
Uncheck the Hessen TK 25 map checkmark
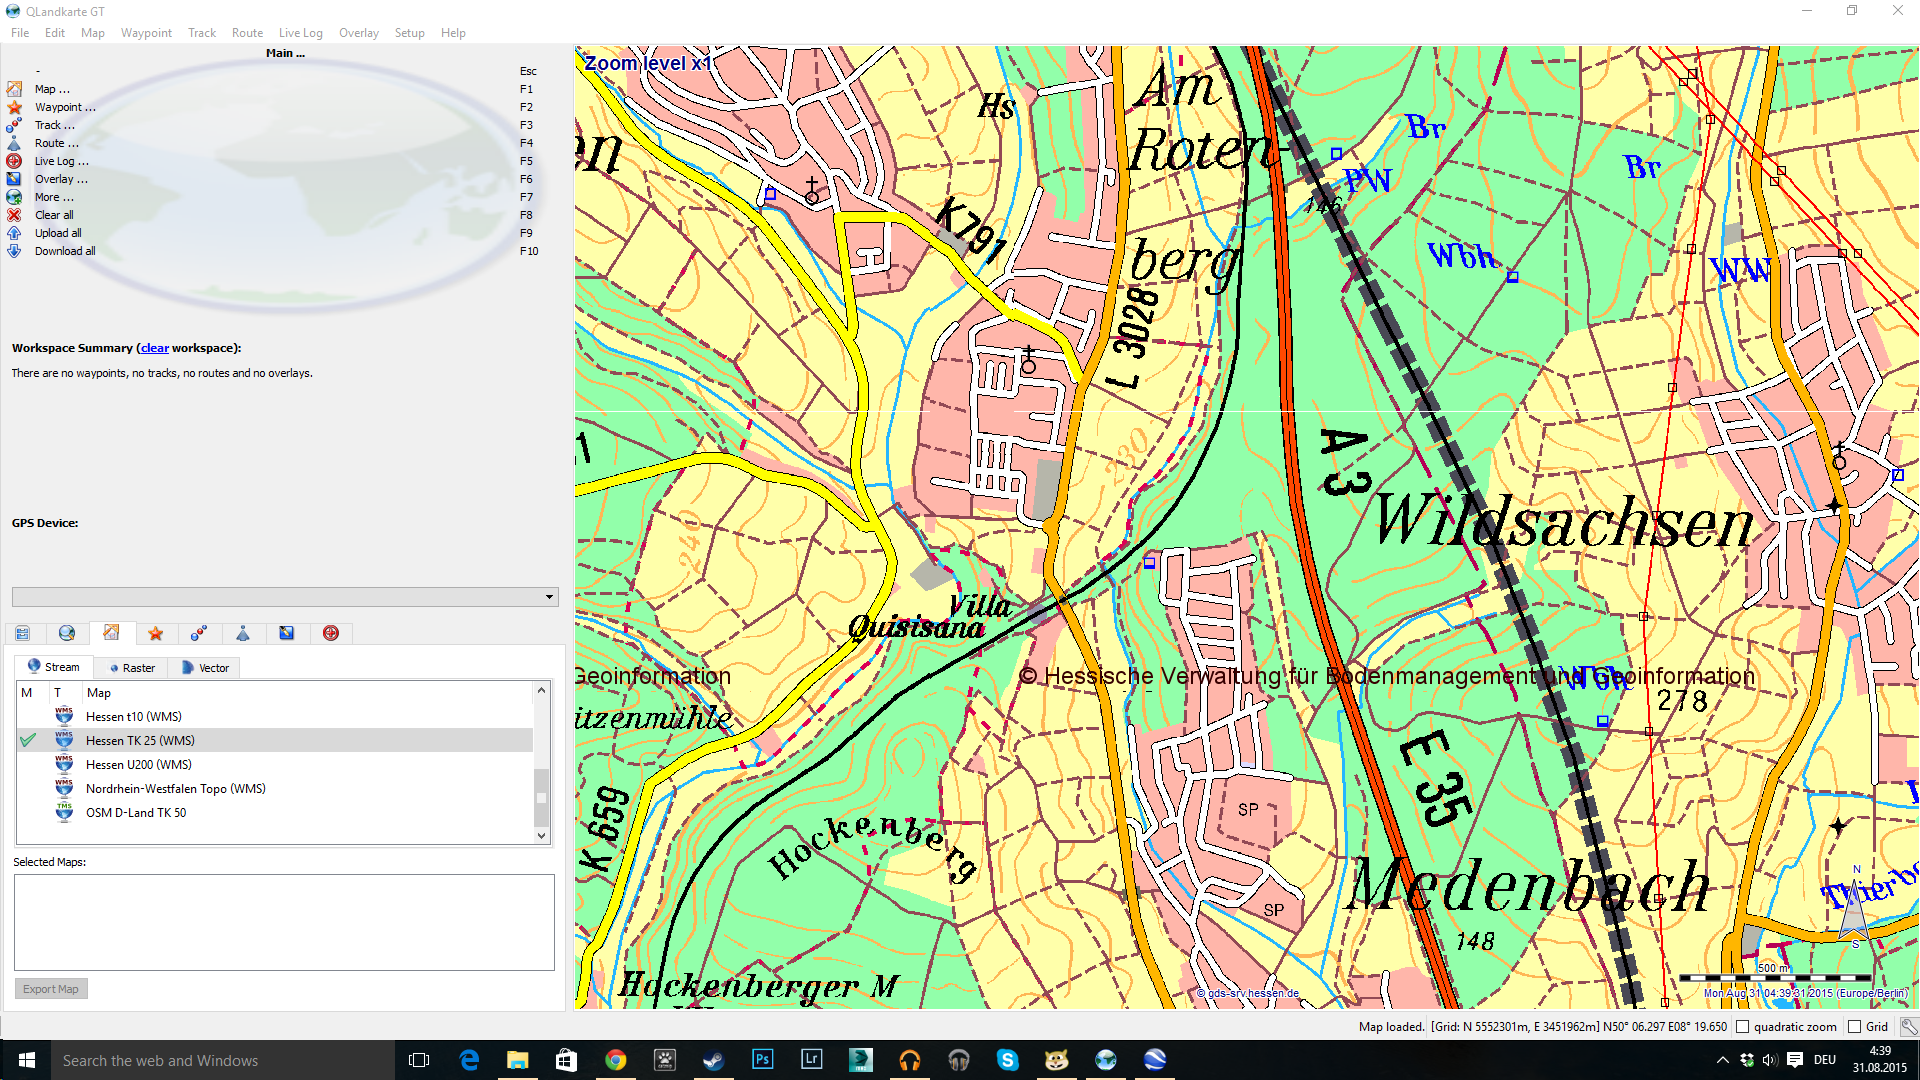tap(28, 741)
